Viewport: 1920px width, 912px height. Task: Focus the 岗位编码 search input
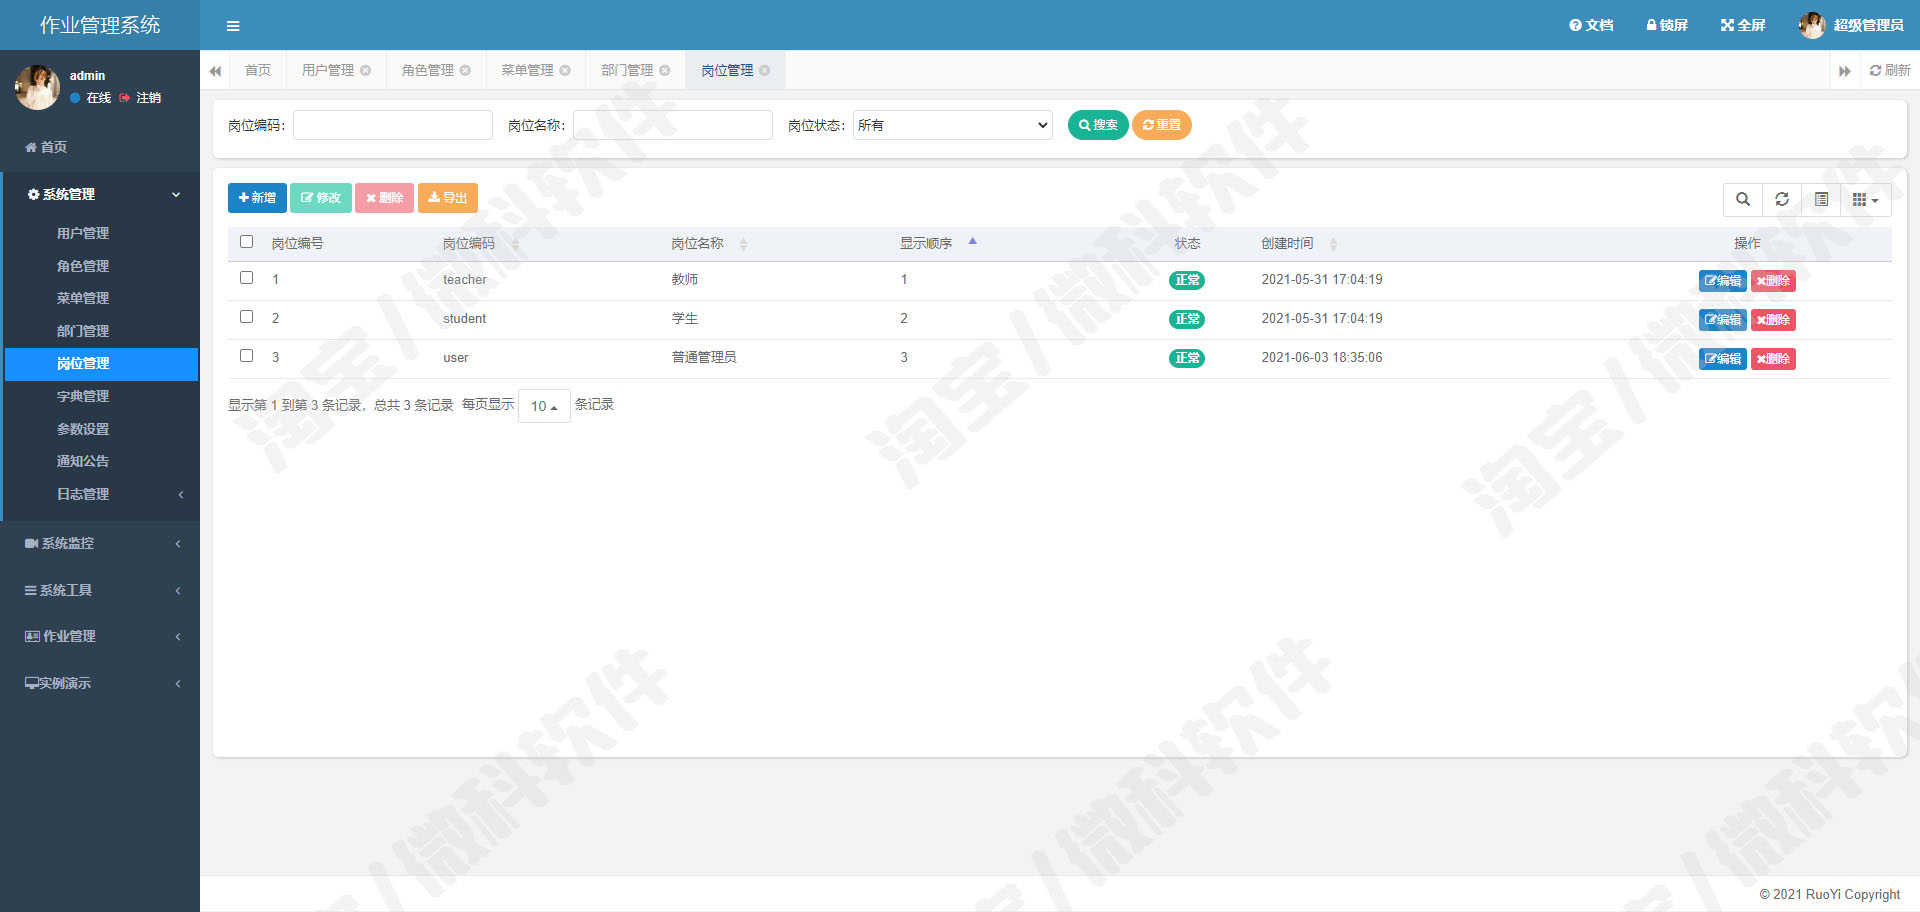[393, 125]
